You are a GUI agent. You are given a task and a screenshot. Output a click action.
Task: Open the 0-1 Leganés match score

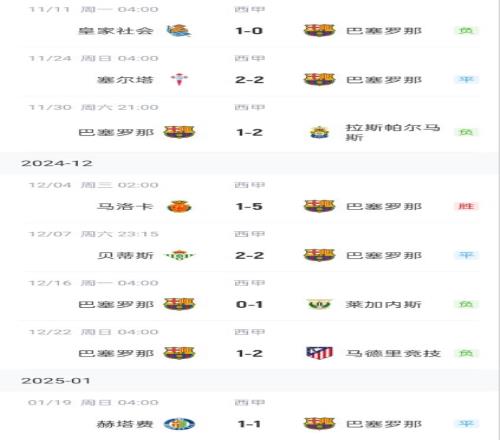[249, 304]
